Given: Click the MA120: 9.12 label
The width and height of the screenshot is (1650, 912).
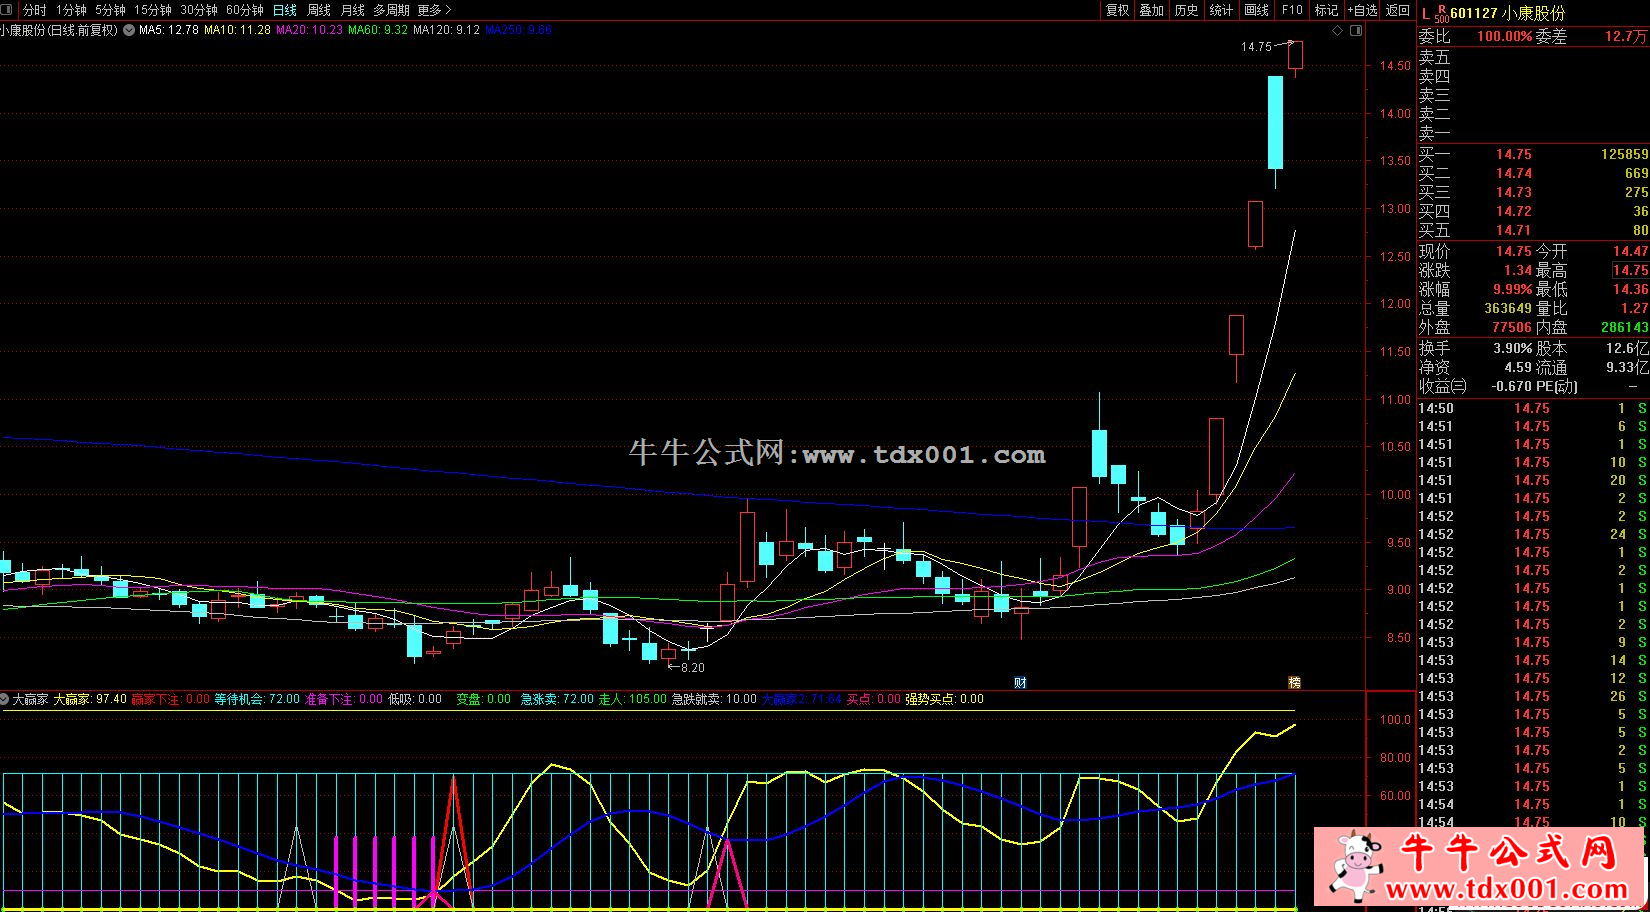Looking at the screenshot, I should (x=446, y=30).
